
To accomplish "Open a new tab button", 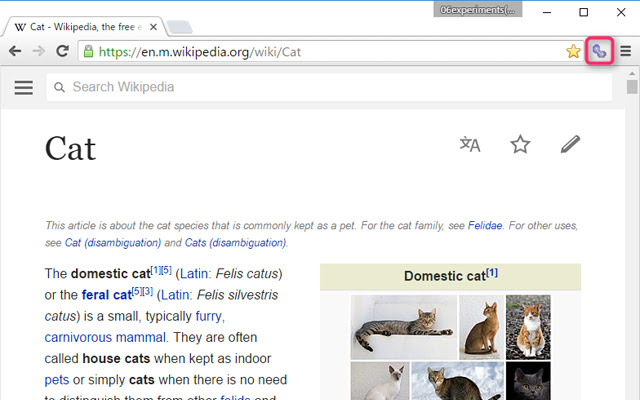I will tap(180, 27).
